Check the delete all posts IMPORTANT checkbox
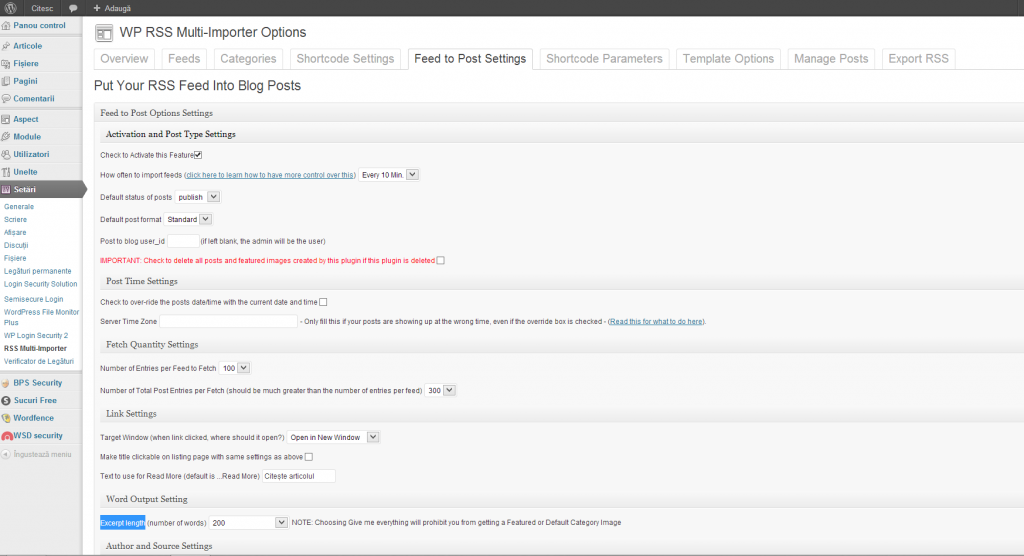Viewport: 1024px width, 556px height. pyautogui.click(x=441, y=260)
